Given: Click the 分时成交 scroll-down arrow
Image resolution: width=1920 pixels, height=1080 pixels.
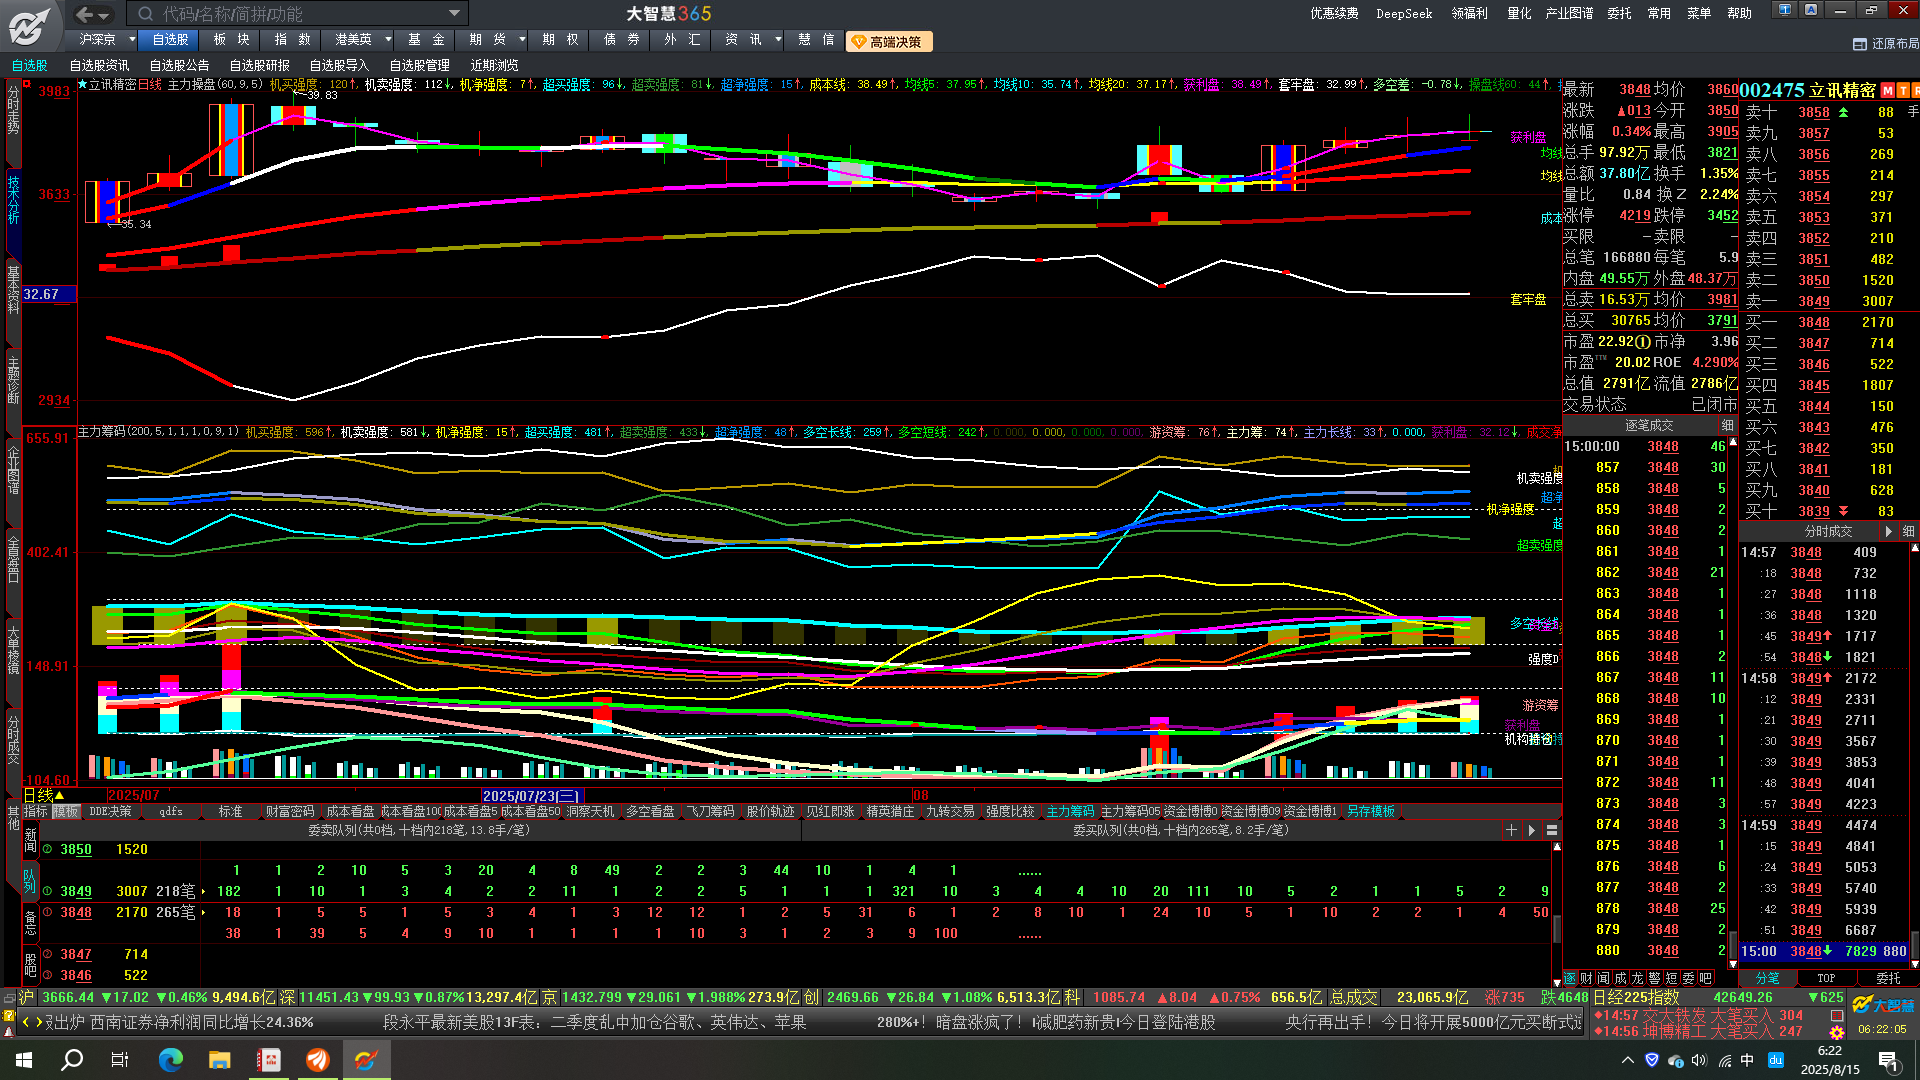Looking at the screenshot, I should [1915, 964].
